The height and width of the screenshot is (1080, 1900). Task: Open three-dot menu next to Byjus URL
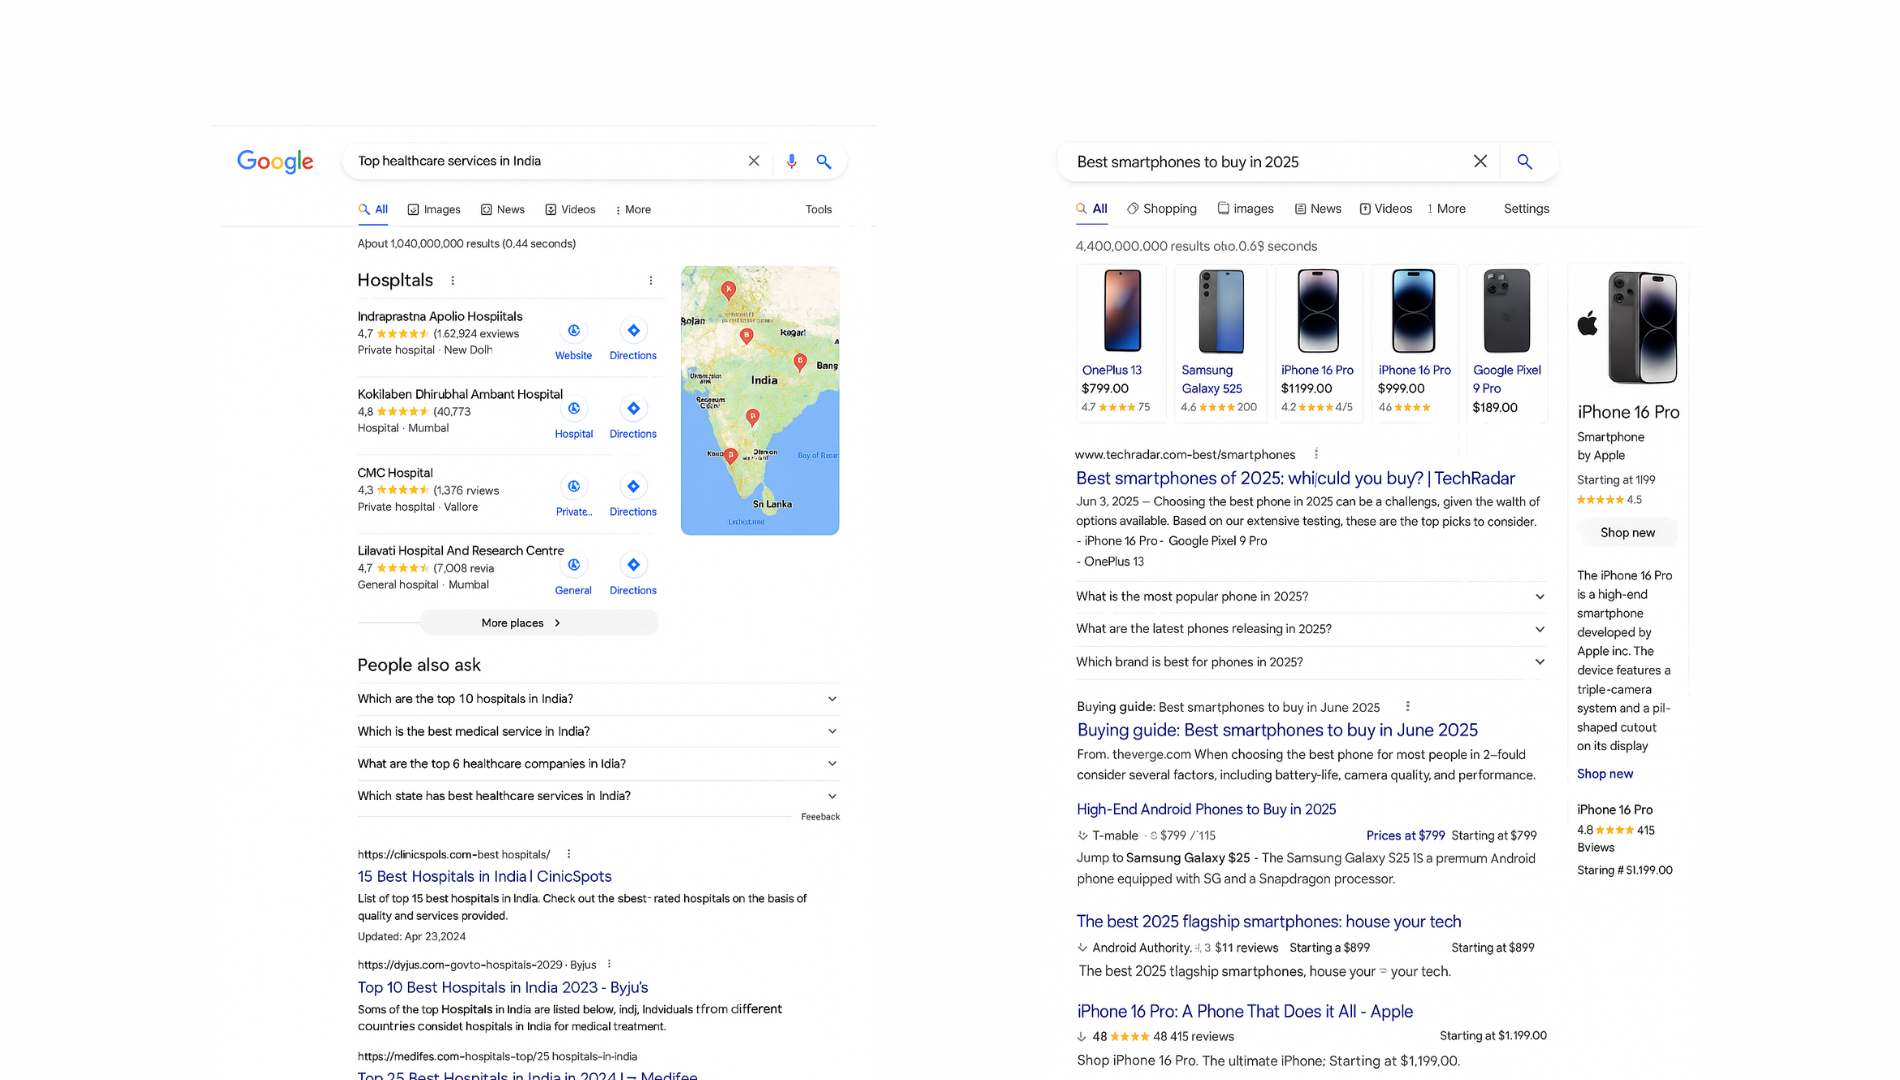609,964
